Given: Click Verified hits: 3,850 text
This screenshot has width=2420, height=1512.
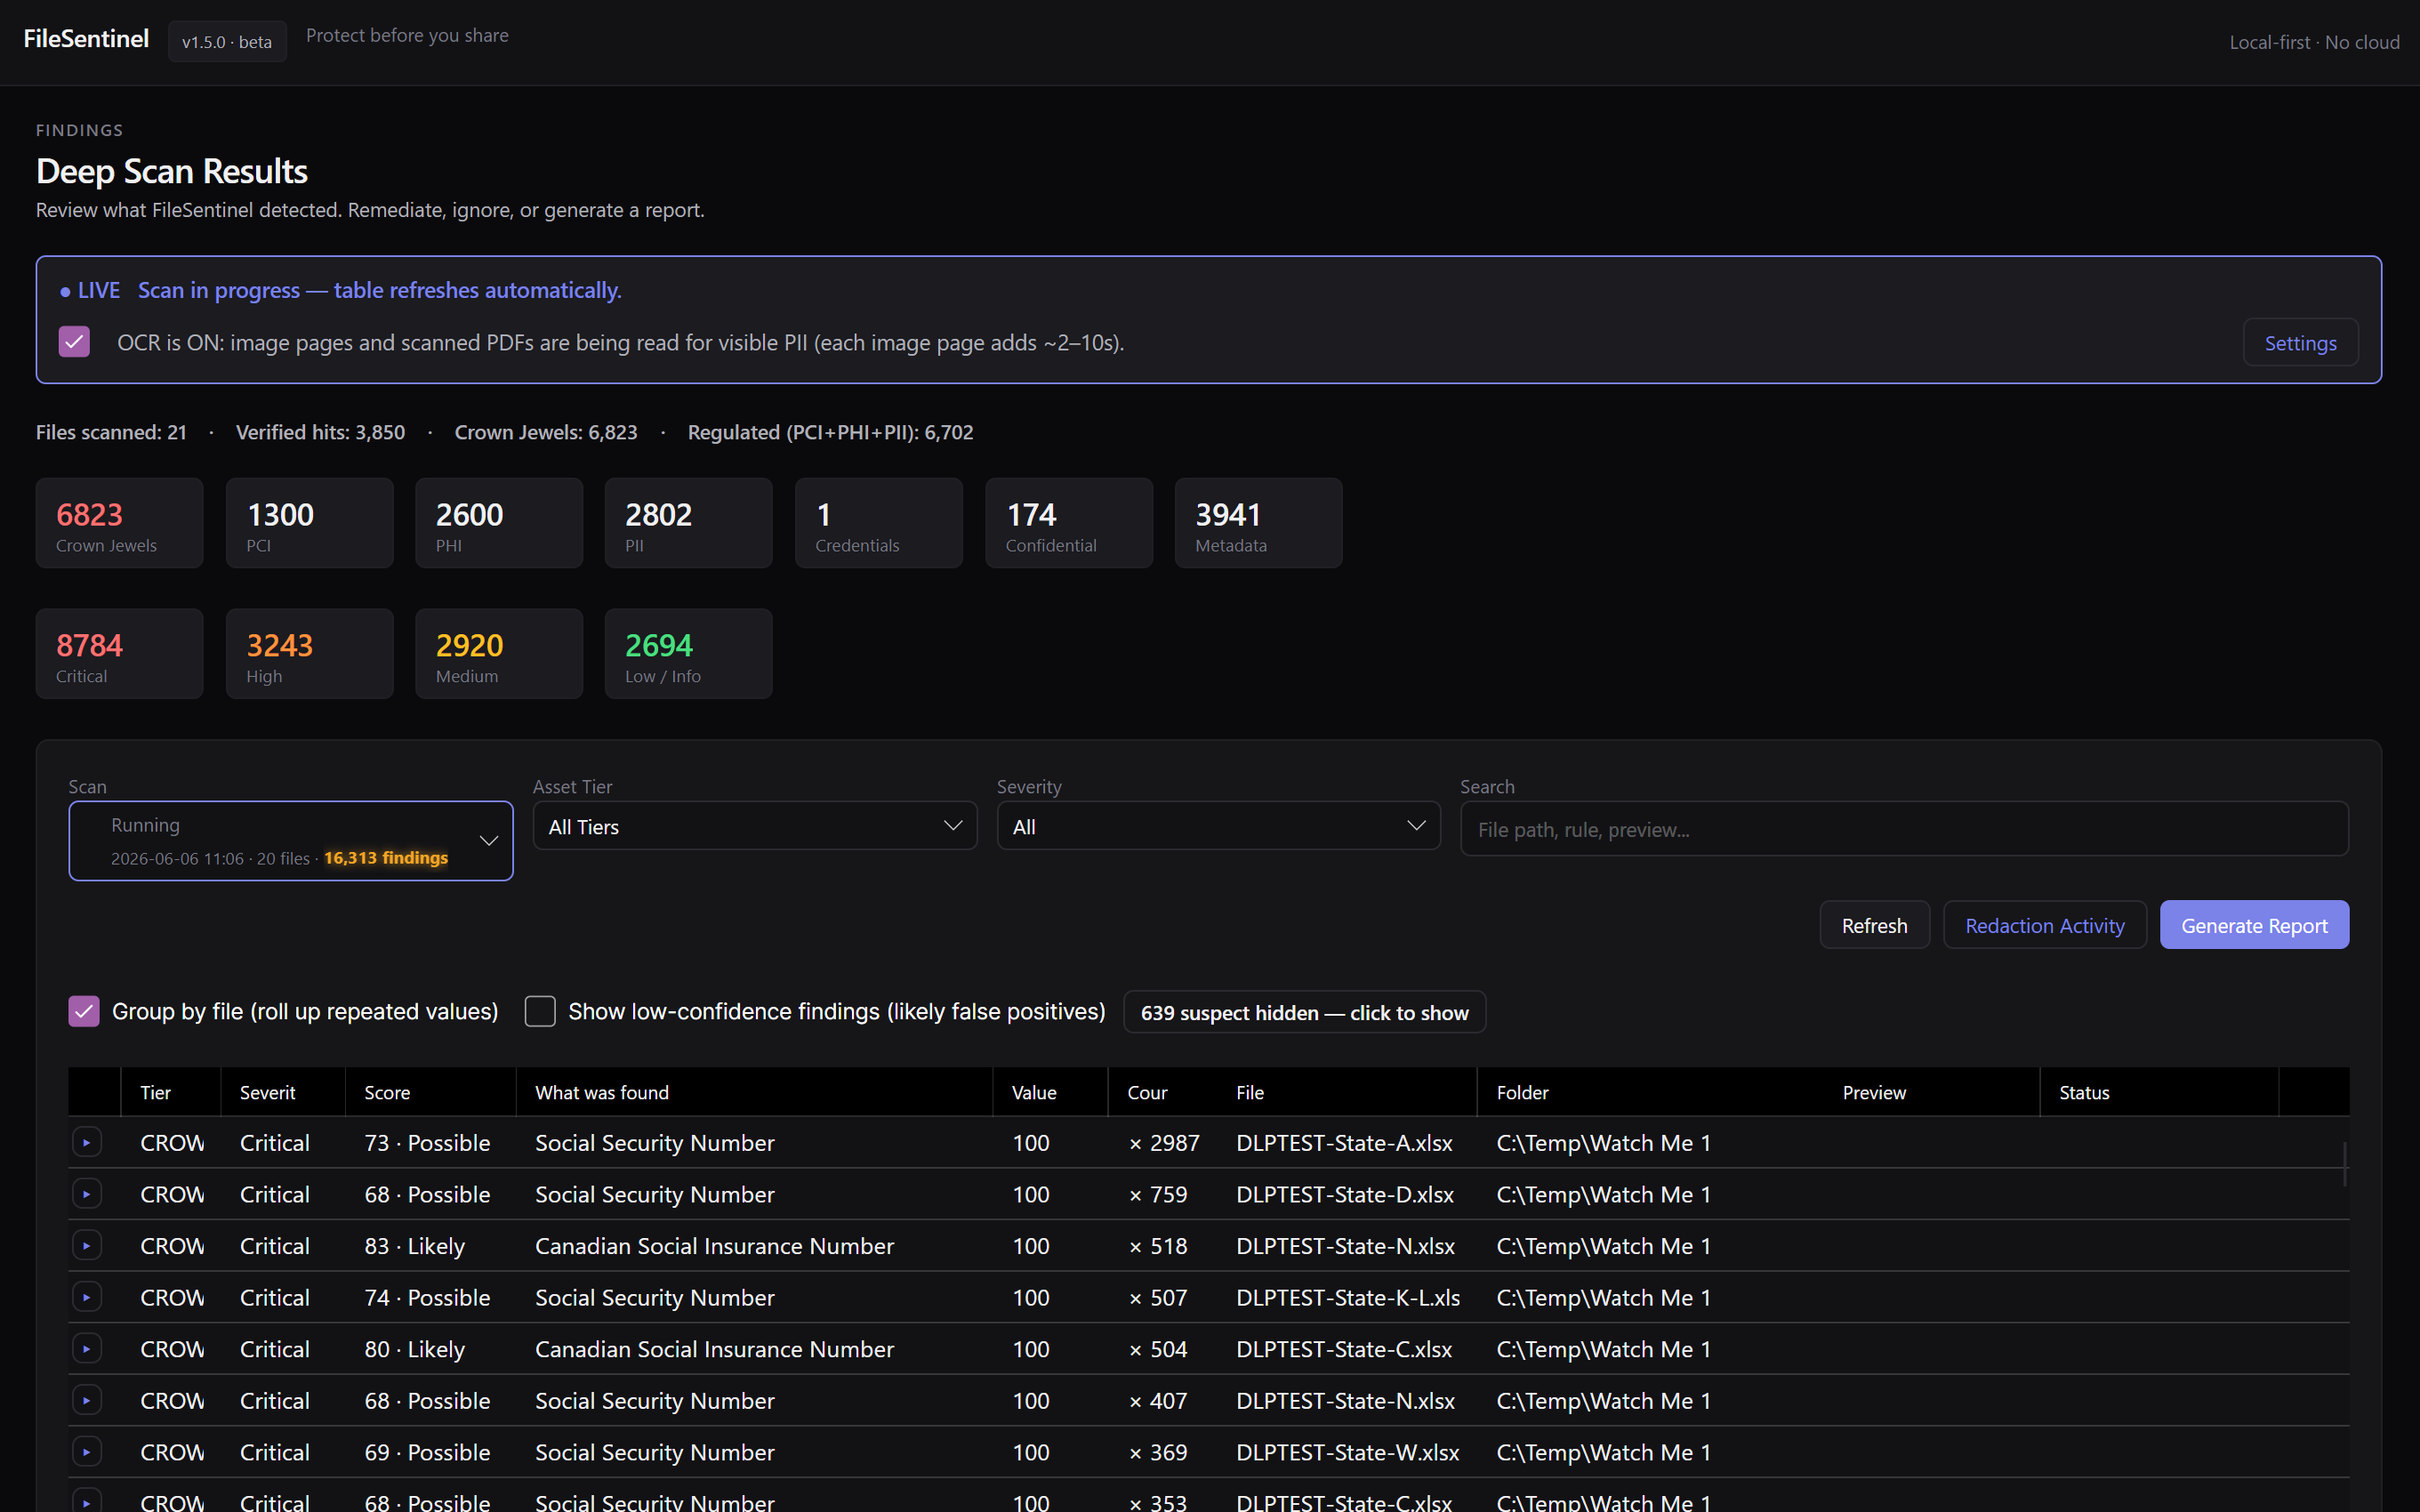Looking at the screenshot, I should tap(320, 432).
